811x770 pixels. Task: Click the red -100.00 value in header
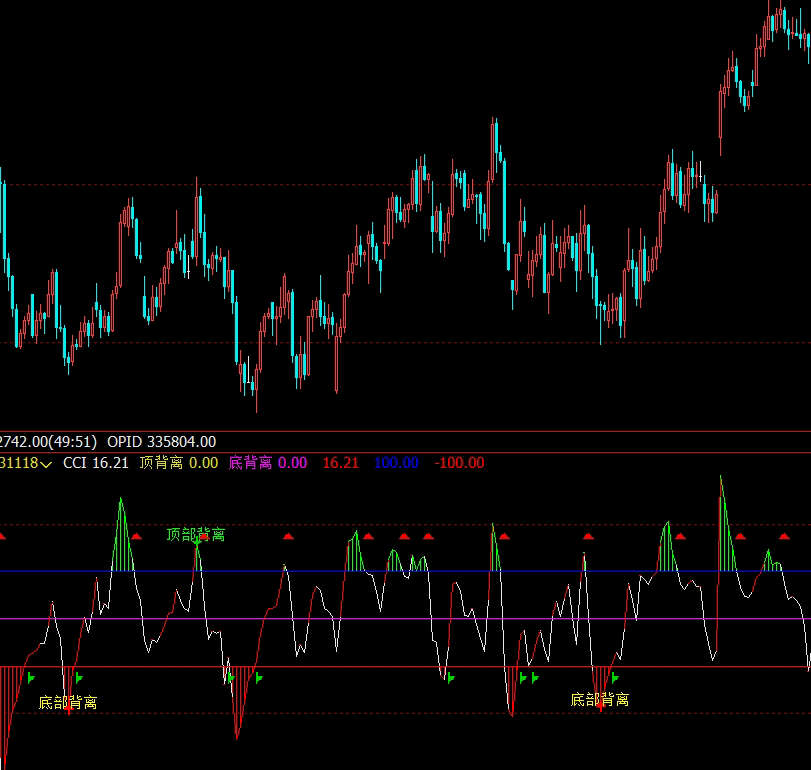pos(459,463)
